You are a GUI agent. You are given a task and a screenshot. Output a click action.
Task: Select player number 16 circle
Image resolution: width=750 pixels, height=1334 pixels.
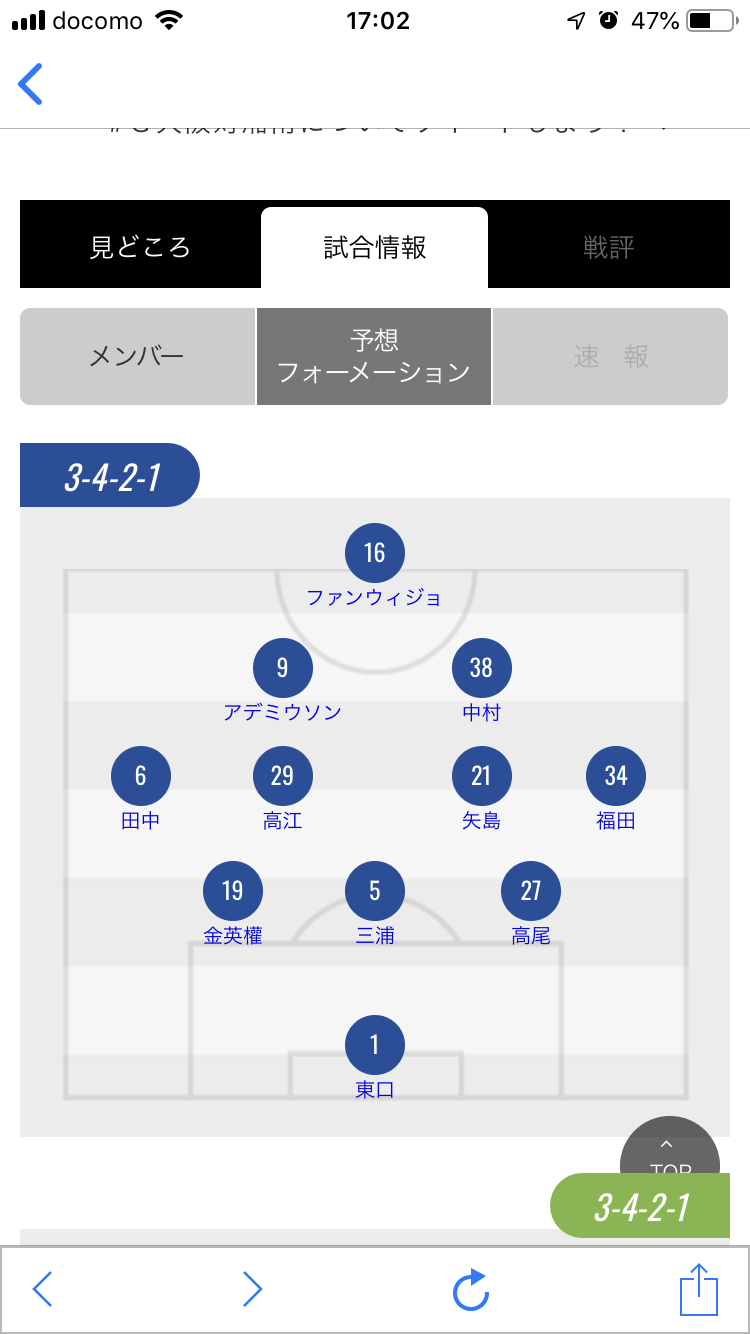pos(375,552)
